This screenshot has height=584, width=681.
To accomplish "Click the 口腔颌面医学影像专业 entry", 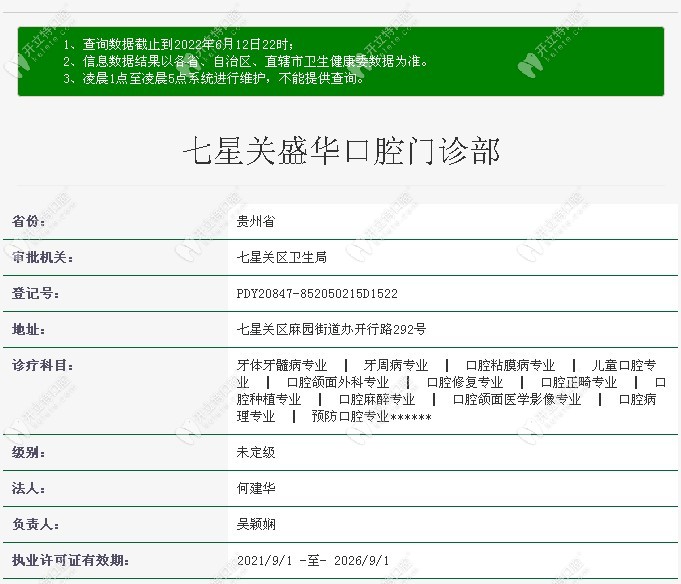I will click(516, 399).
